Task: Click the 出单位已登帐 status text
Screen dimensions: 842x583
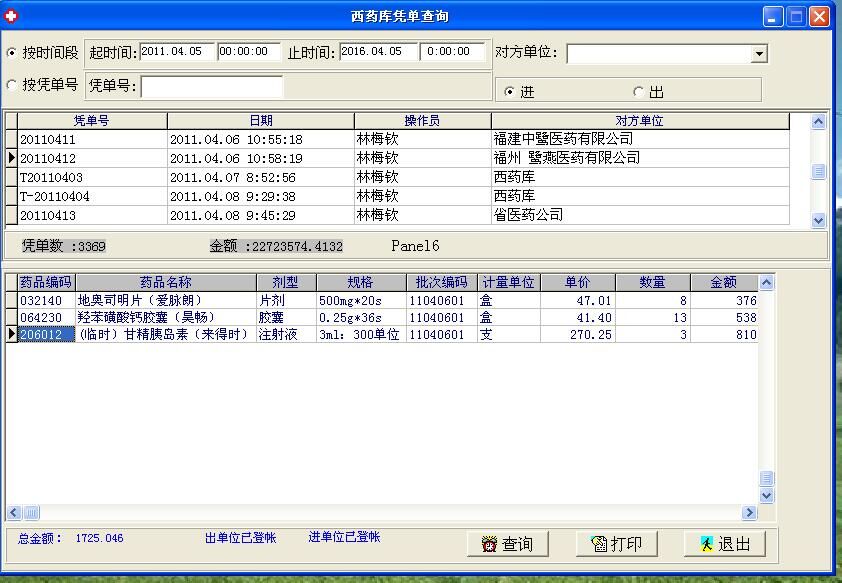Action: click(x=241, y=537)
